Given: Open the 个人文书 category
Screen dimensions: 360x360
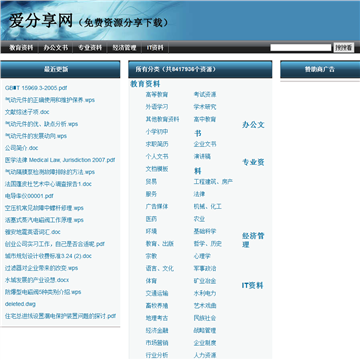Looking at the screenshot, I should coord(157,157).
